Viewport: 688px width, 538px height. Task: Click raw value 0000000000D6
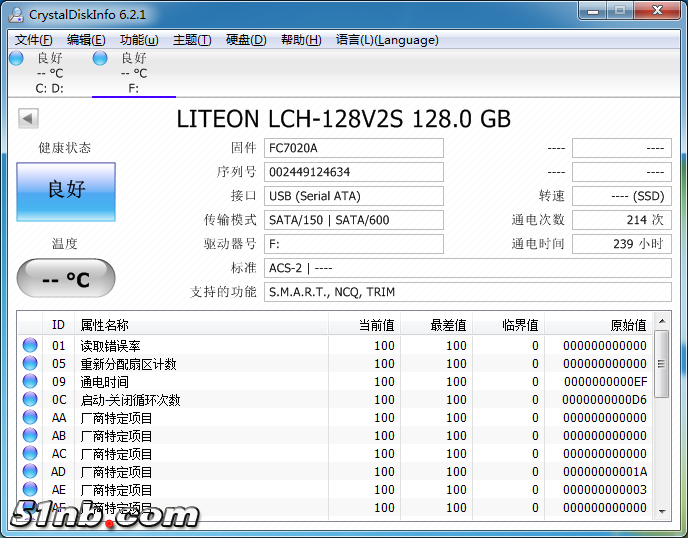pyautogui.click(x=605, y=400)
